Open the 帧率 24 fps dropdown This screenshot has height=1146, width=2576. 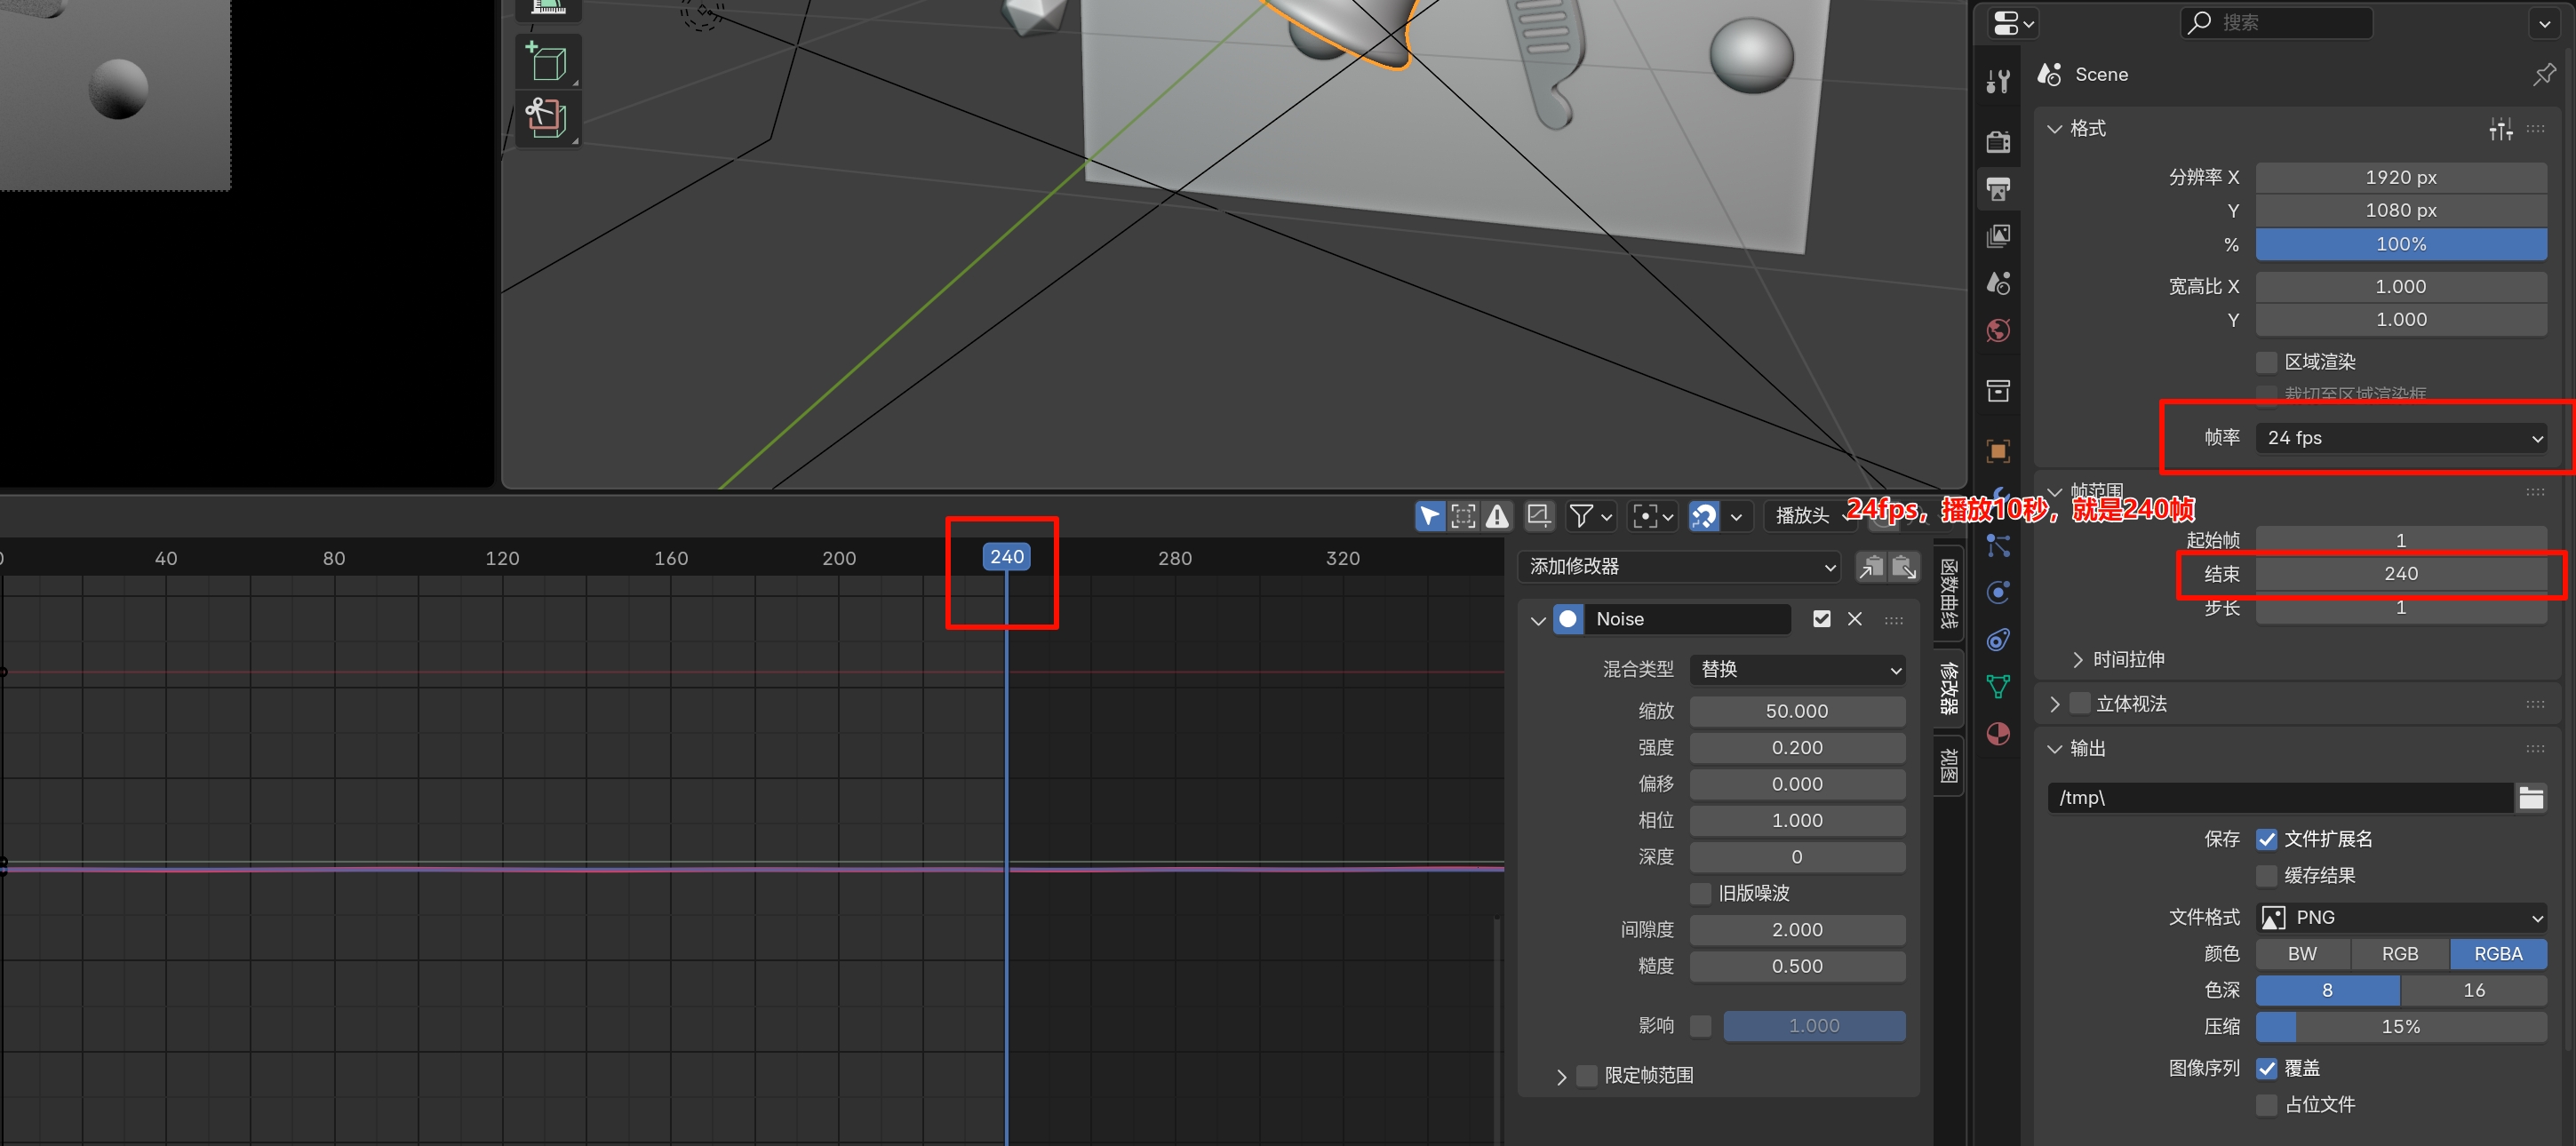[x=2400, y=438]
